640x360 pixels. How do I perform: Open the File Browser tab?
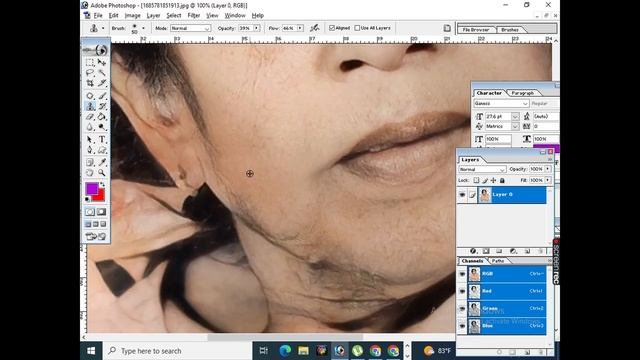476,30
